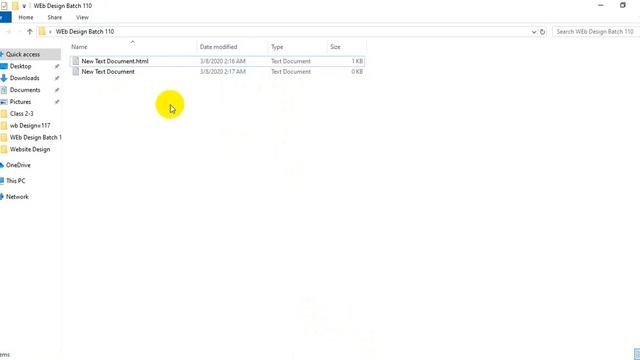Click the Desktop icon in sidebar
The width and height of the screenshot is (640, 360).
[x=4, y=66]
